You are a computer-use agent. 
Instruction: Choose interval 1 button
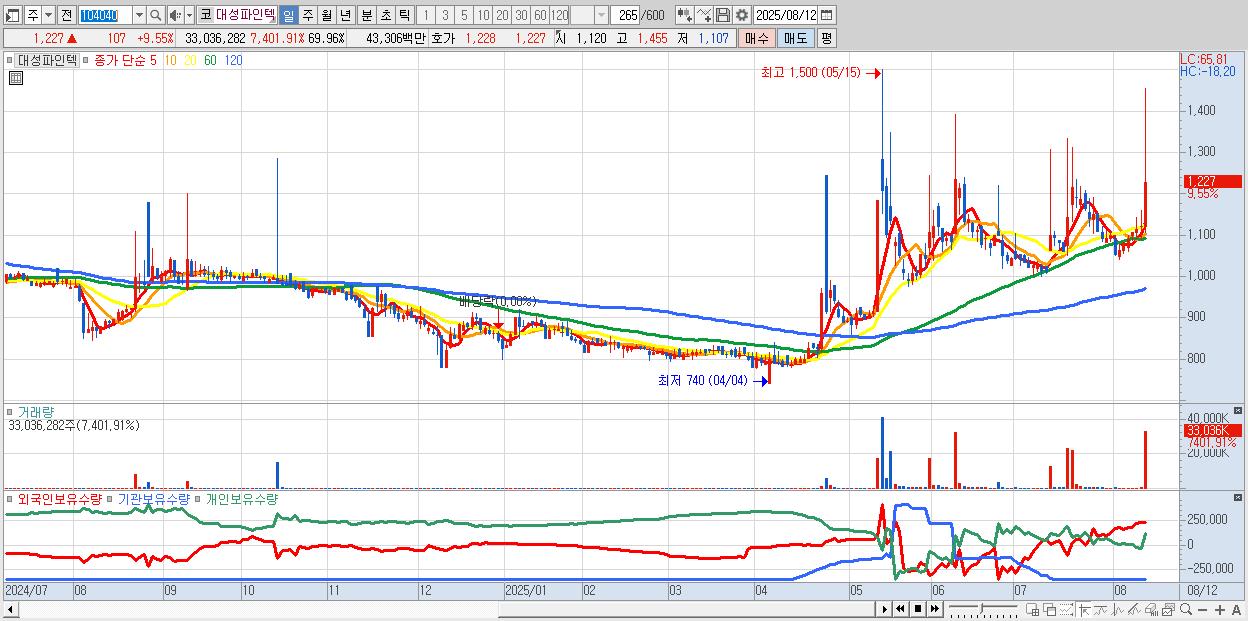(425, 15)
